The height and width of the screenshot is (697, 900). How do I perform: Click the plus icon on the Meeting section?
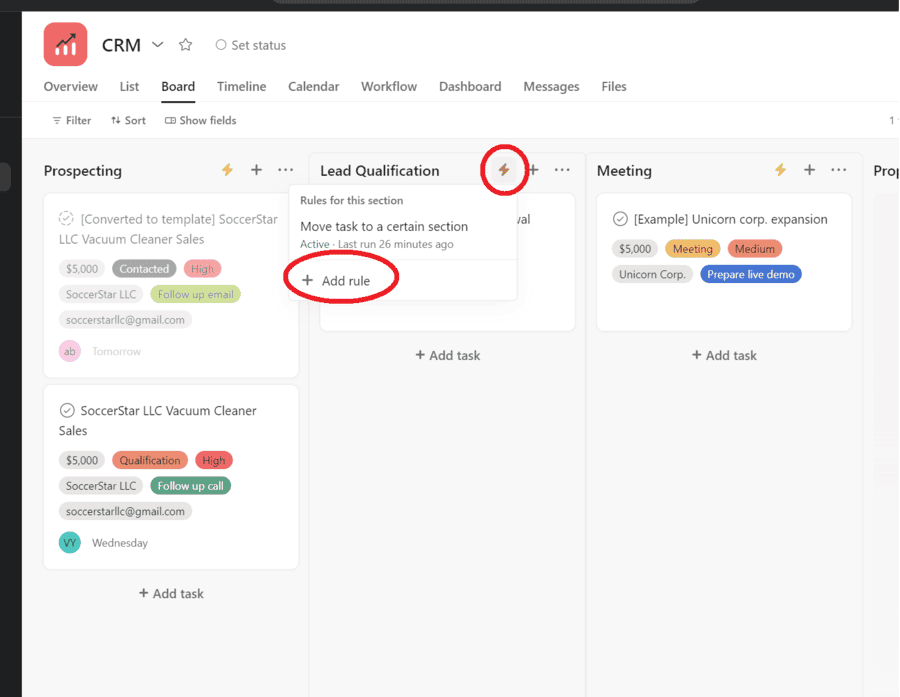tap(809, 170)
